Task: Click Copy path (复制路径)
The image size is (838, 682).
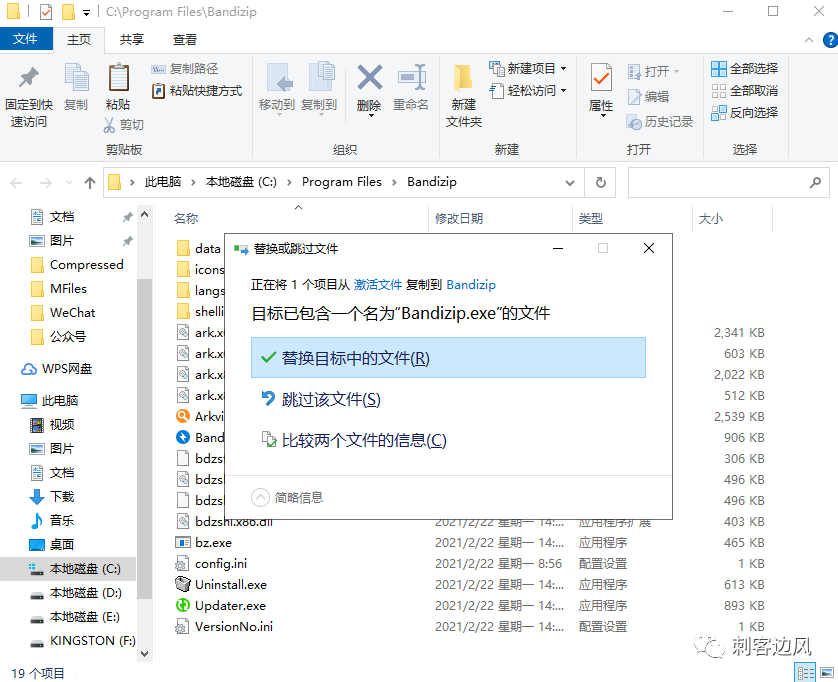Action: point(185,69)
